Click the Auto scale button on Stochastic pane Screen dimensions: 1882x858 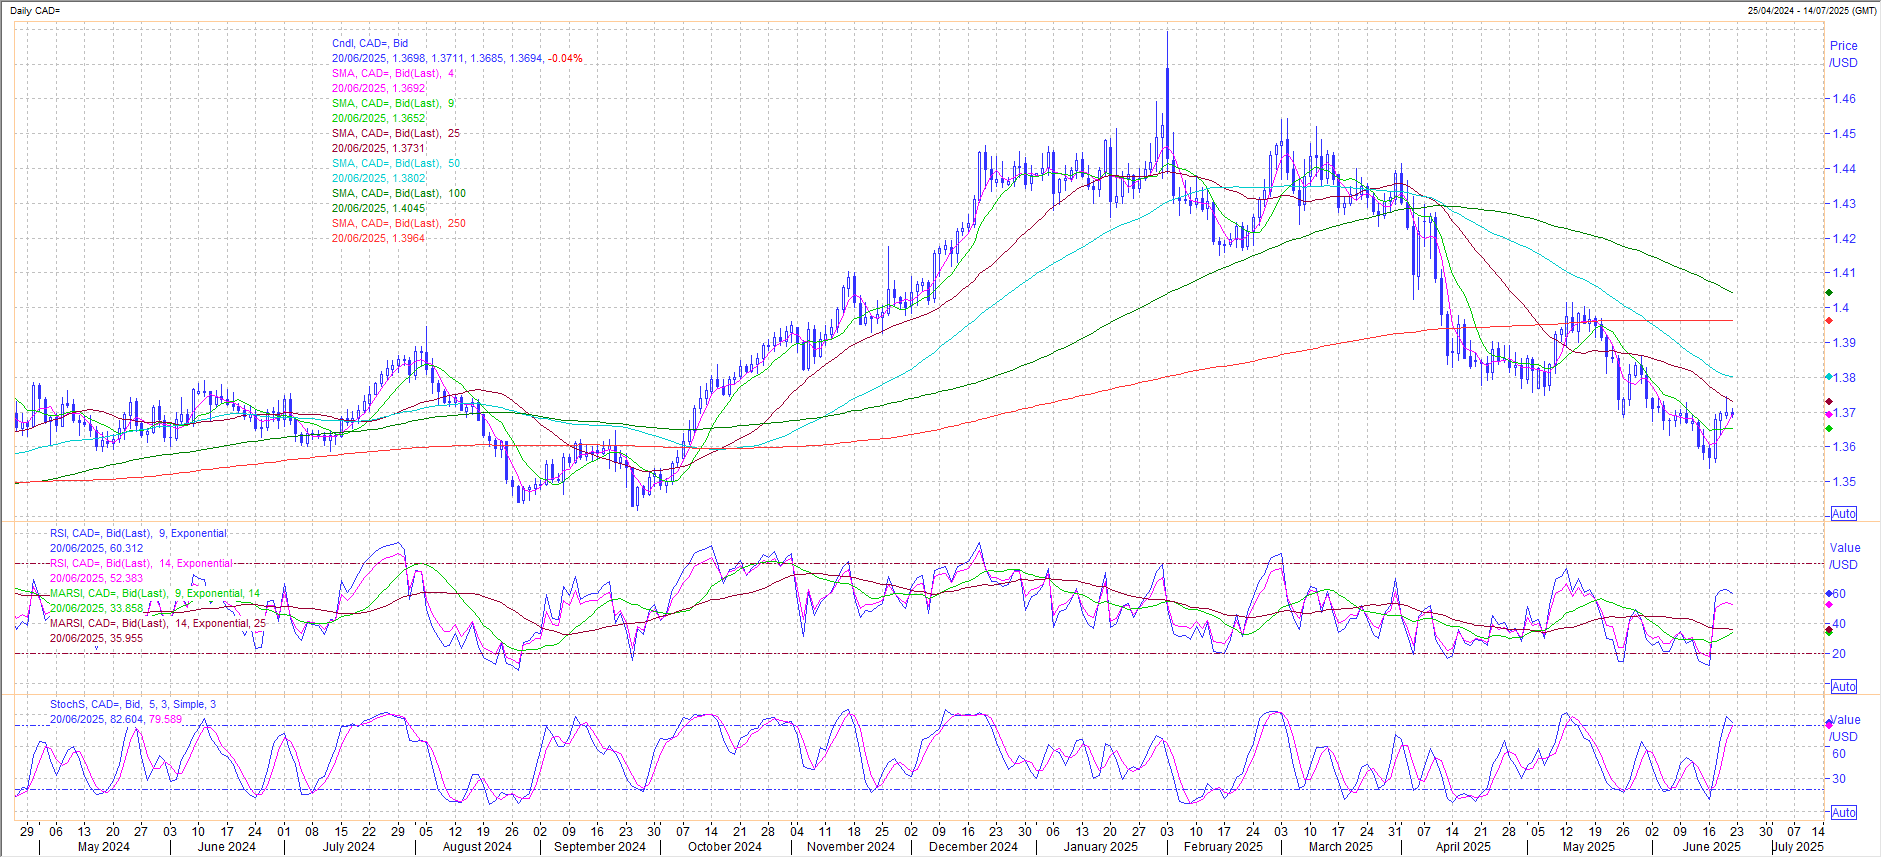[1843, 812]
